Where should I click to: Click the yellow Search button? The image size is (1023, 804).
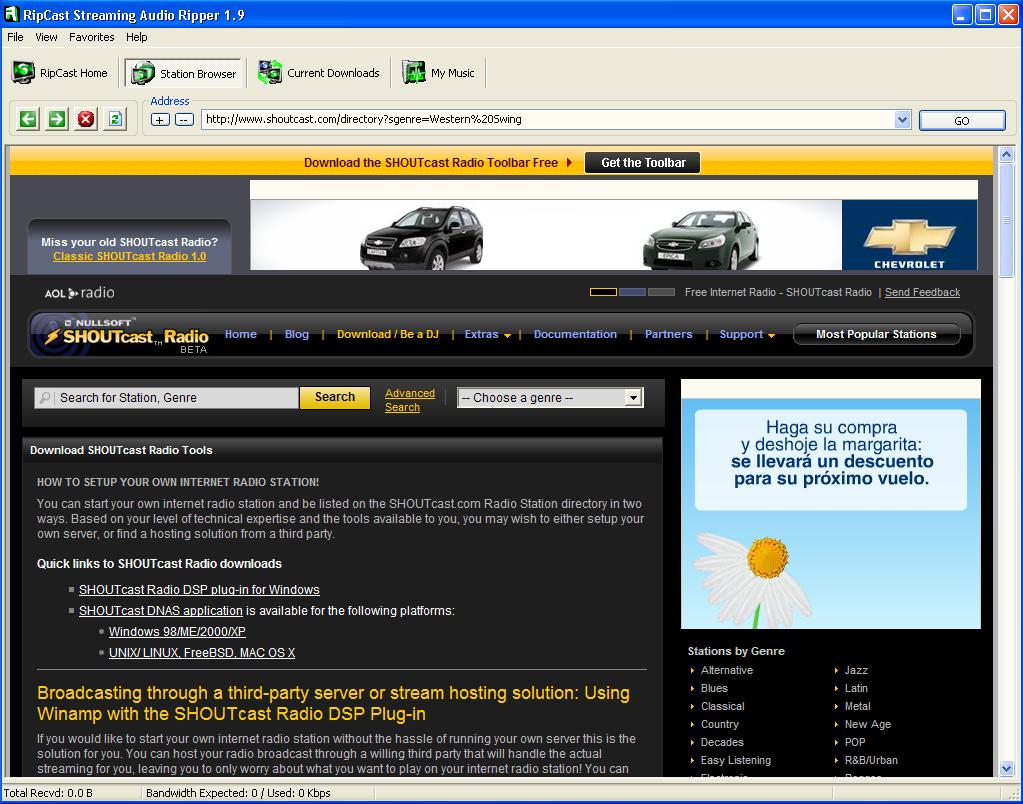coord(335,397)
